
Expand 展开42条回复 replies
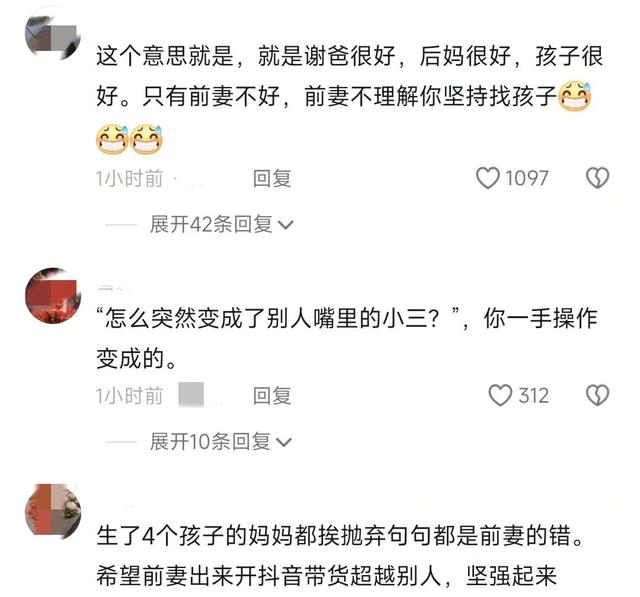[x=222, y=224]
